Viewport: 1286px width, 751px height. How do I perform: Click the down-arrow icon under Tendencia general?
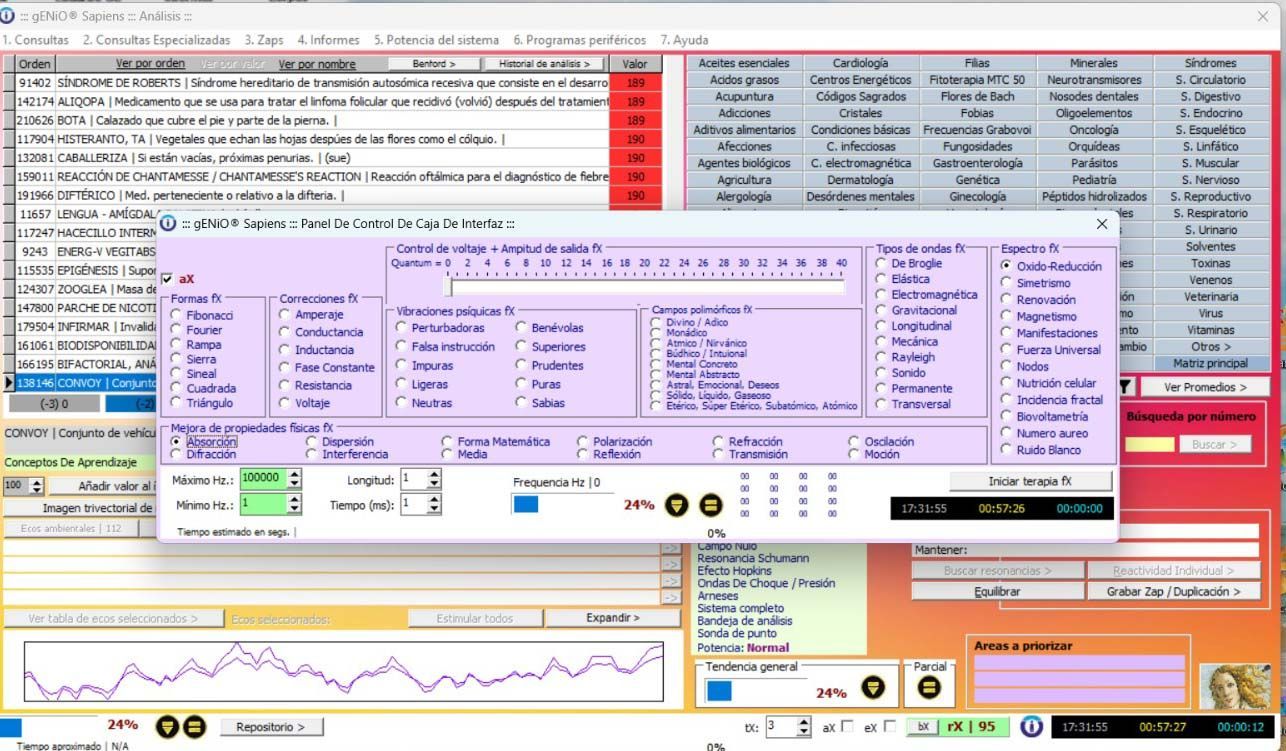click(x=874, y=688)
